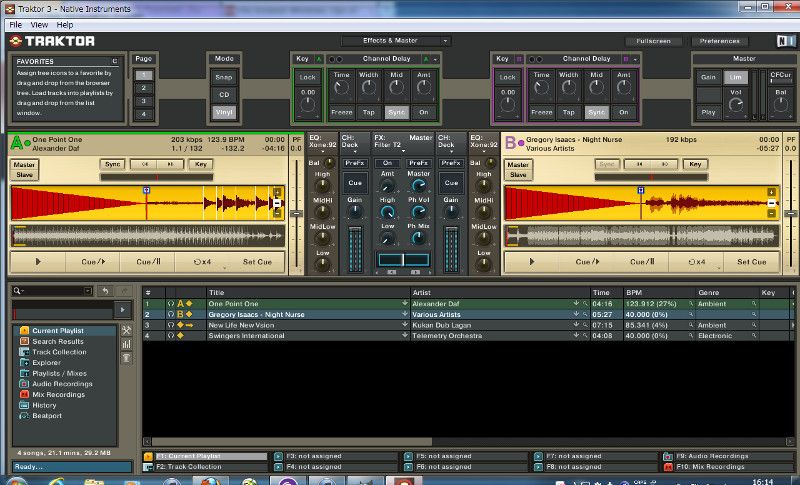
Task: Open Deck A loop size x4 dropdown
Action: coord(224,268)
